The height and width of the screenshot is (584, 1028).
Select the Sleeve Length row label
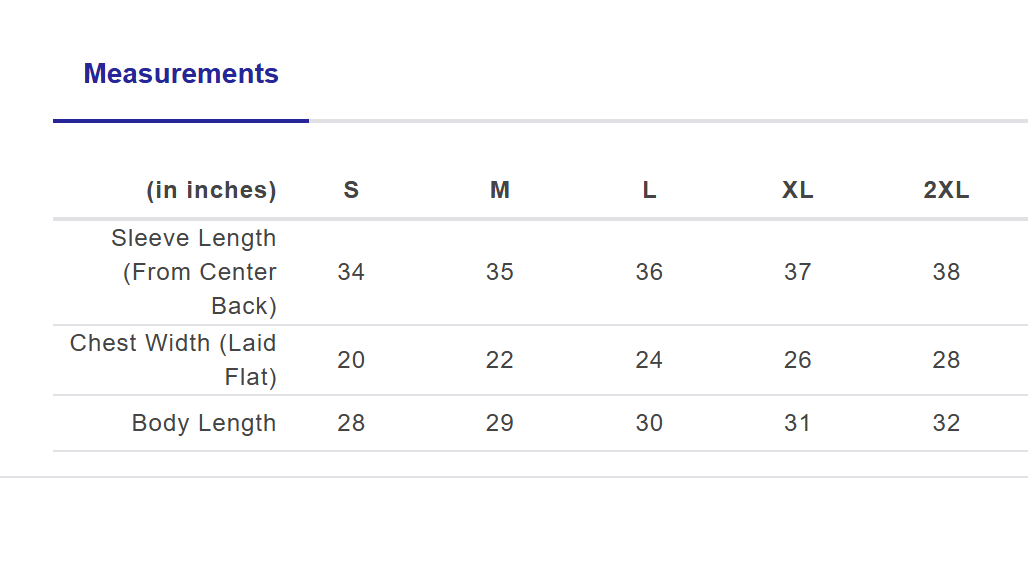click(x=194, y=272)
